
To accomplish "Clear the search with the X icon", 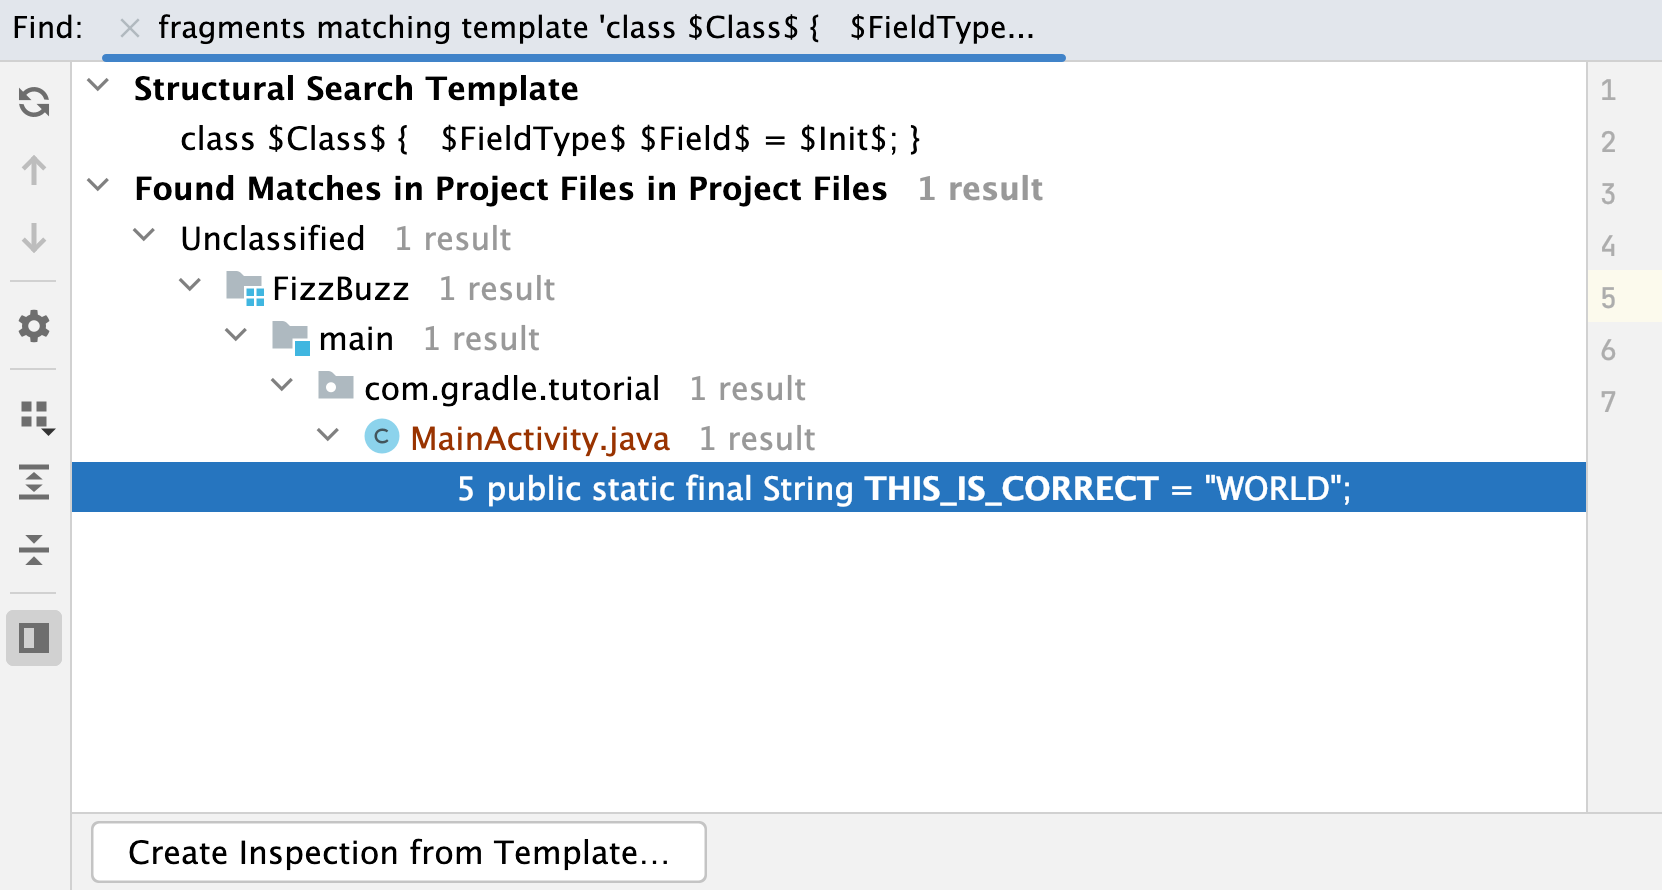I will 128,27.
